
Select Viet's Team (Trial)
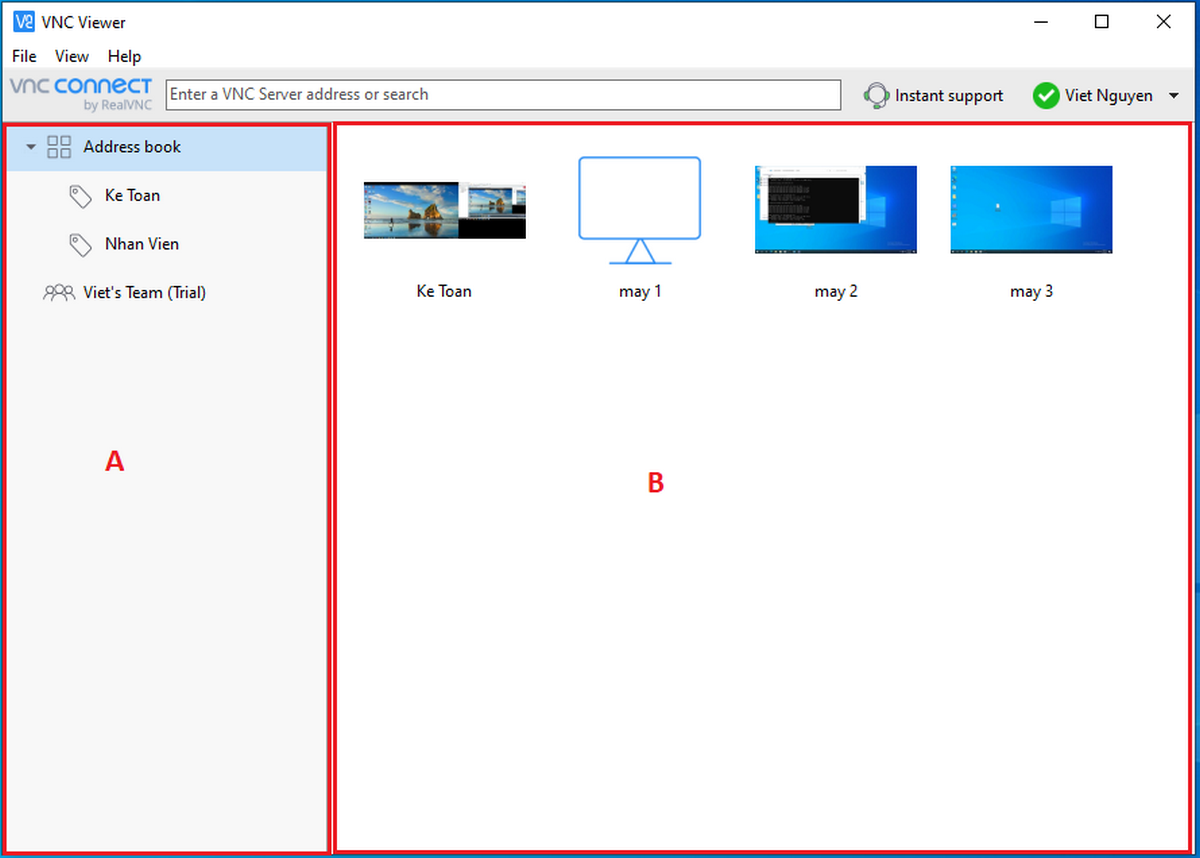pyautogui.click(x=145, y=293)
